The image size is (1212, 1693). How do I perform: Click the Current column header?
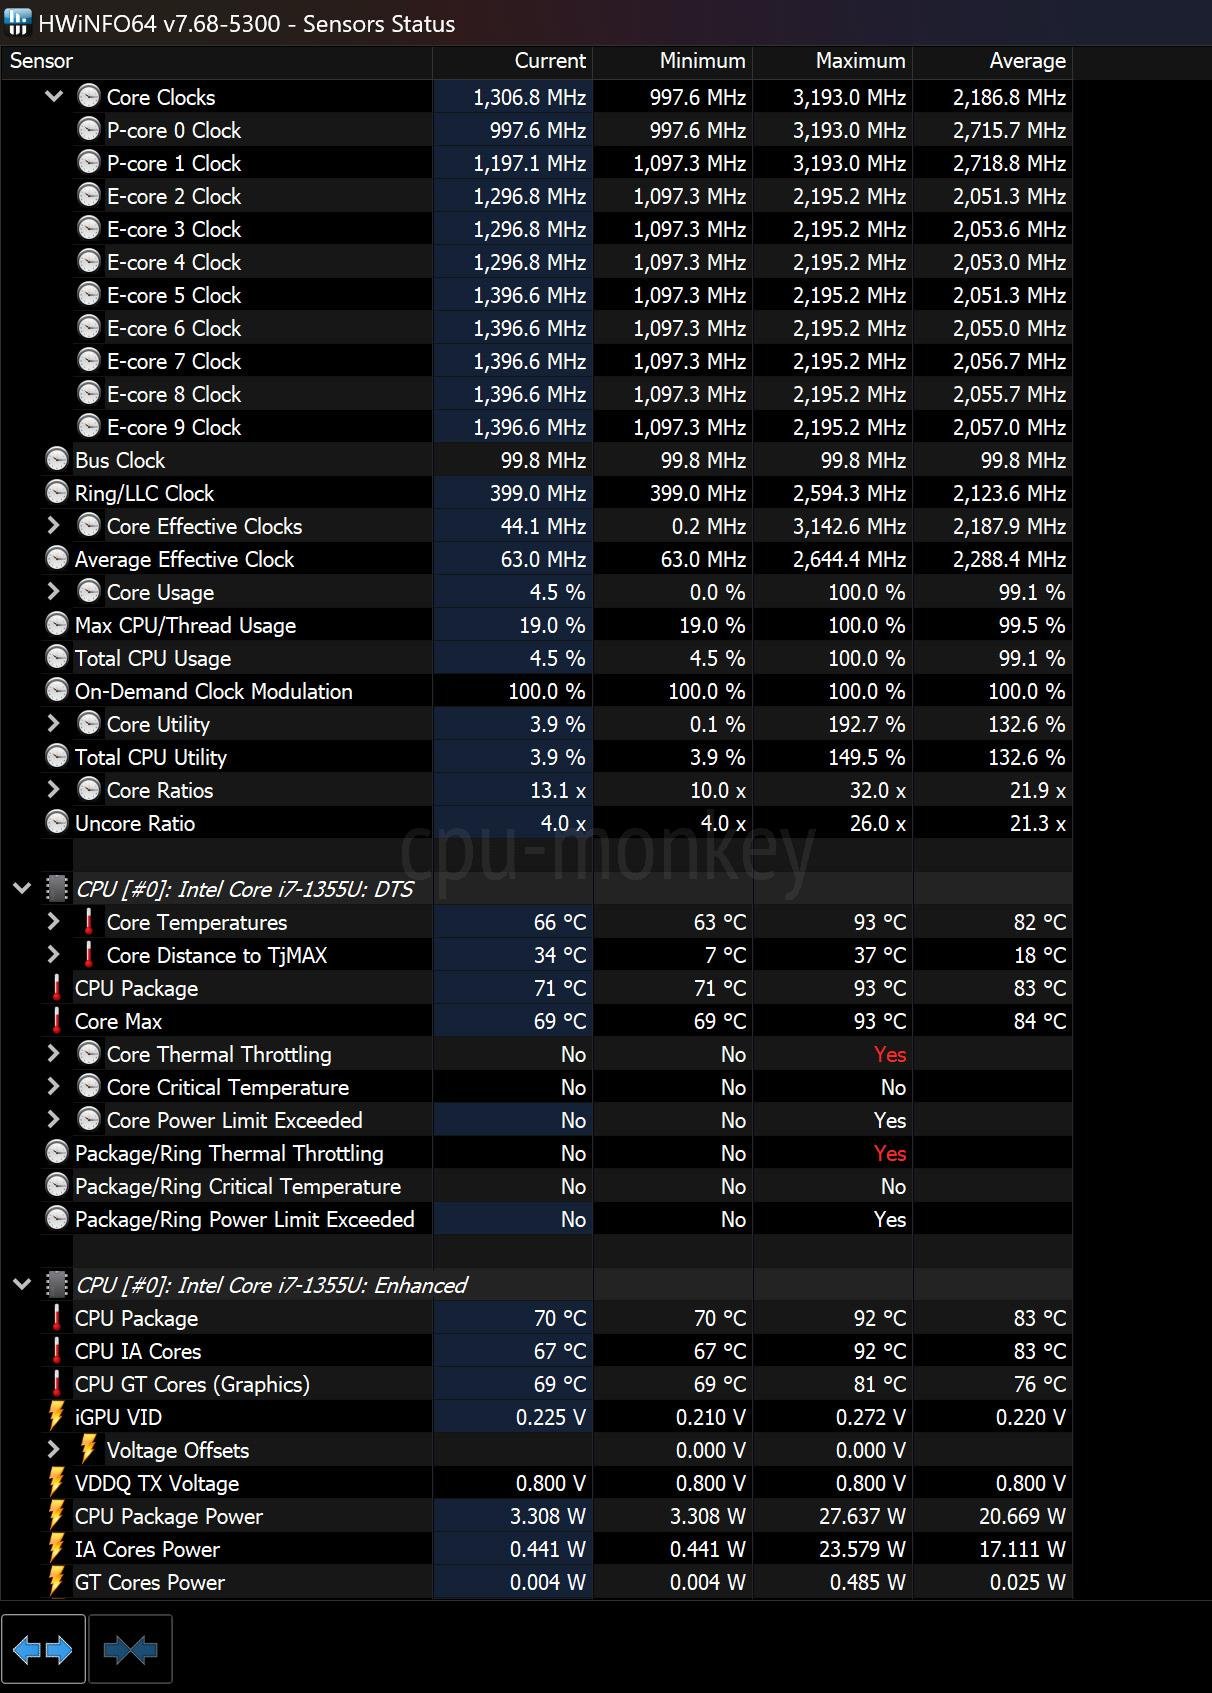[513, 61]
